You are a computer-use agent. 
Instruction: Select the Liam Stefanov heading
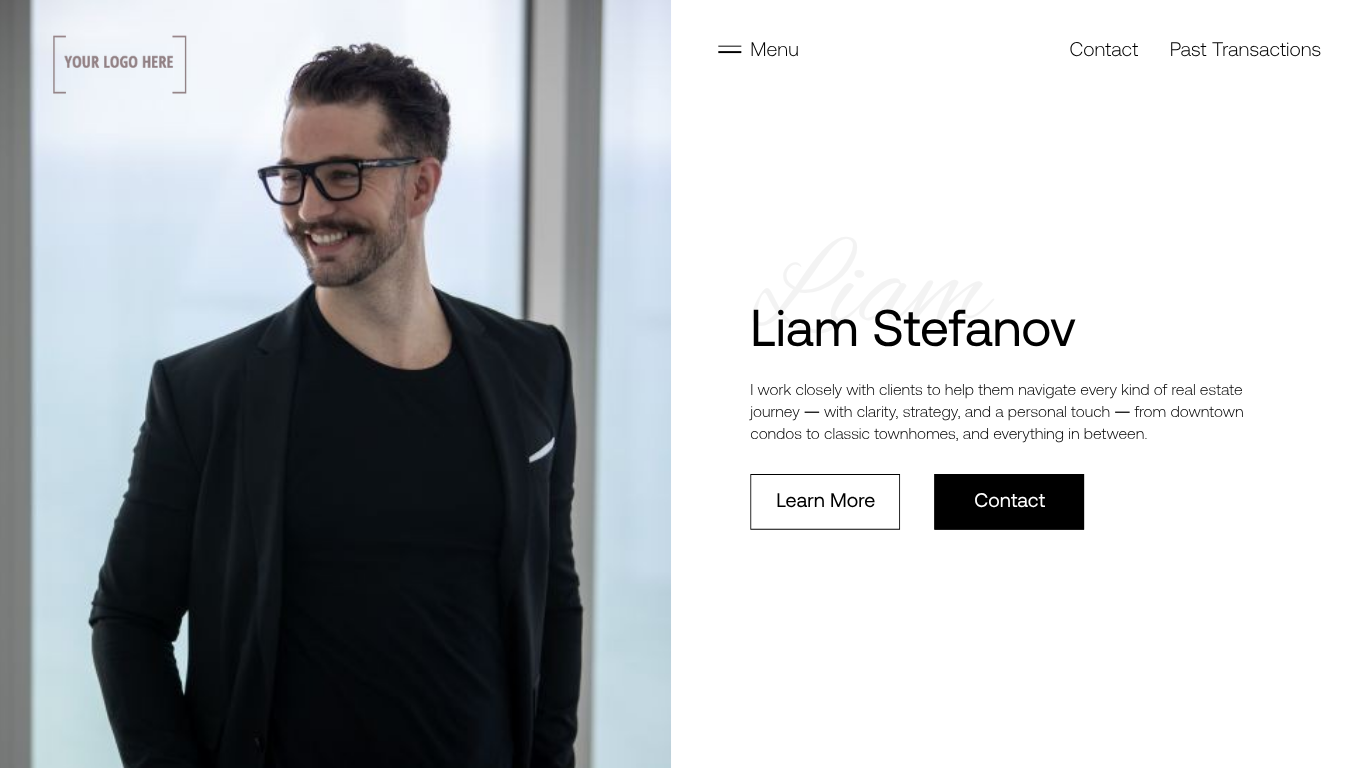coord(912,329)
